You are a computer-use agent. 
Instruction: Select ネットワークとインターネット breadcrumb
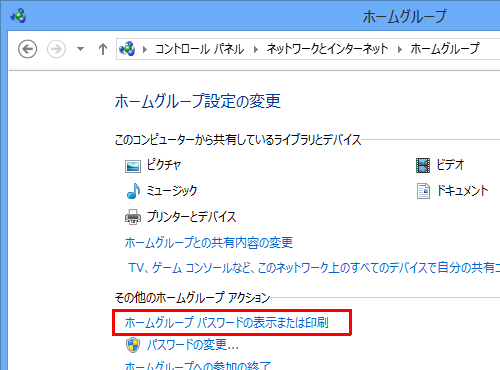click(x=327, y=49)
